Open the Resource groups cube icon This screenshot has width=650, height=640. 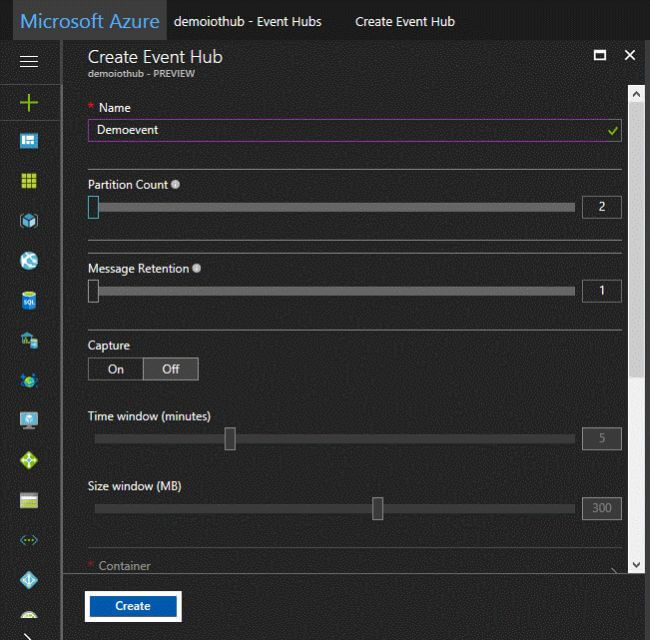tap(29, 221)
